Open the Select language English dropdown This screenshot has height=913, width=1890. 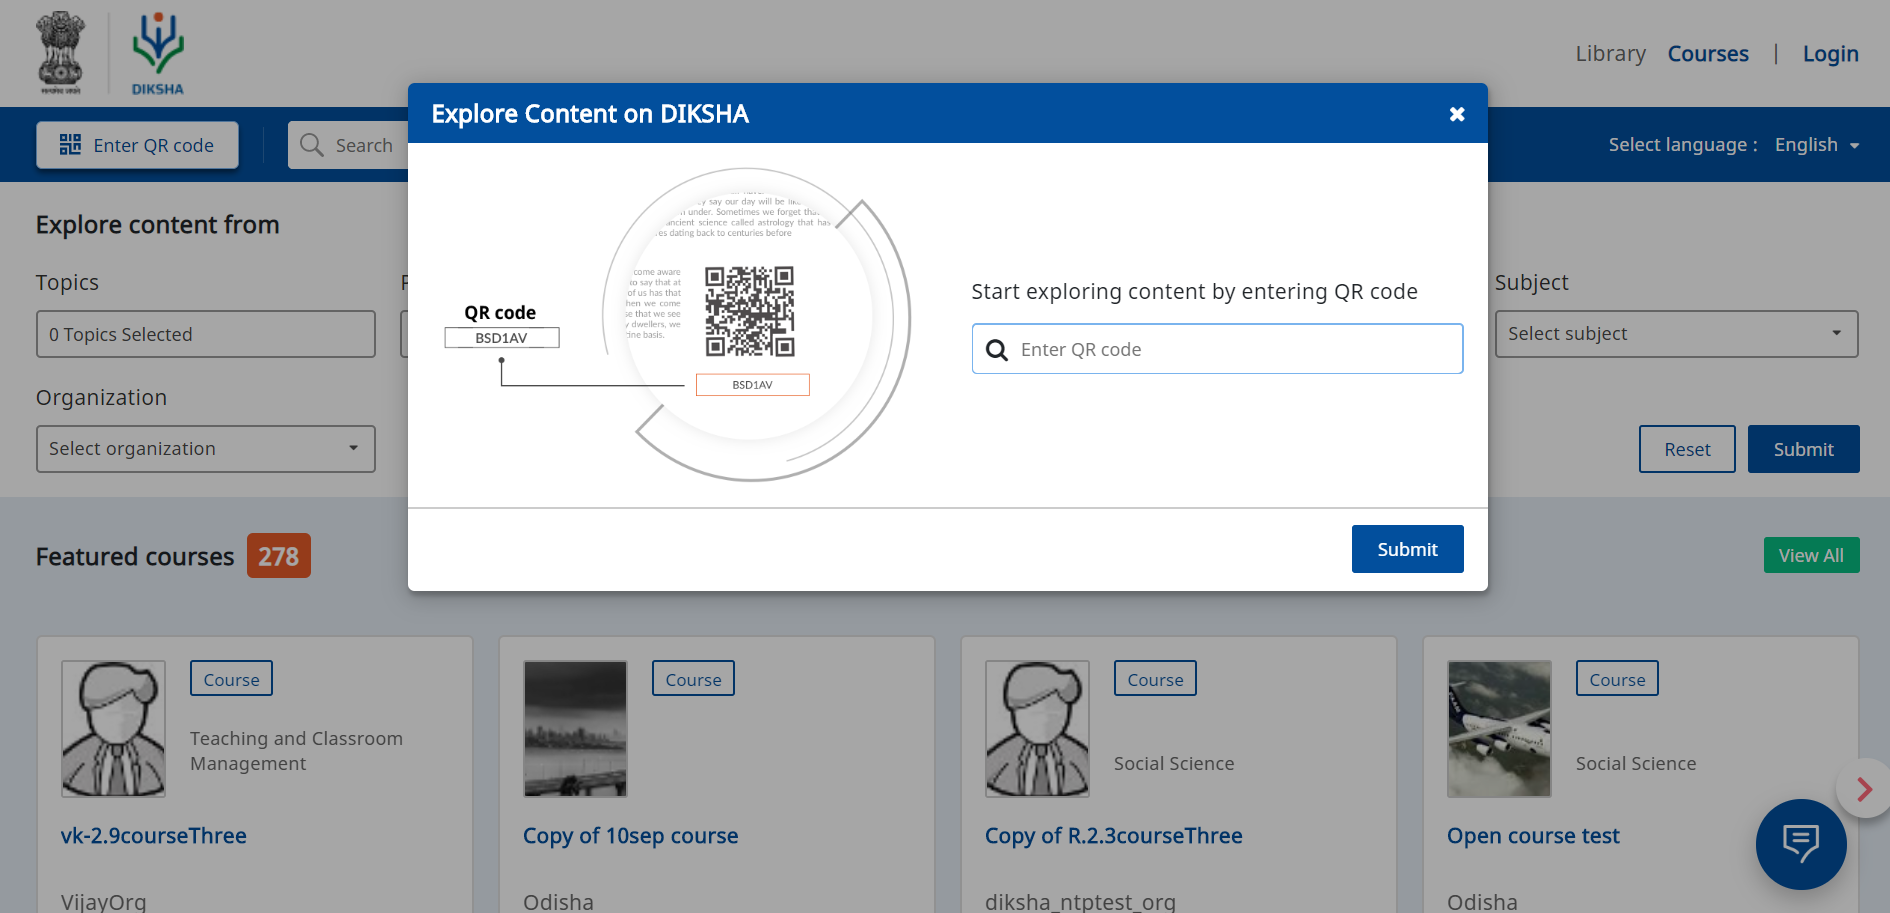(1816, 145)
